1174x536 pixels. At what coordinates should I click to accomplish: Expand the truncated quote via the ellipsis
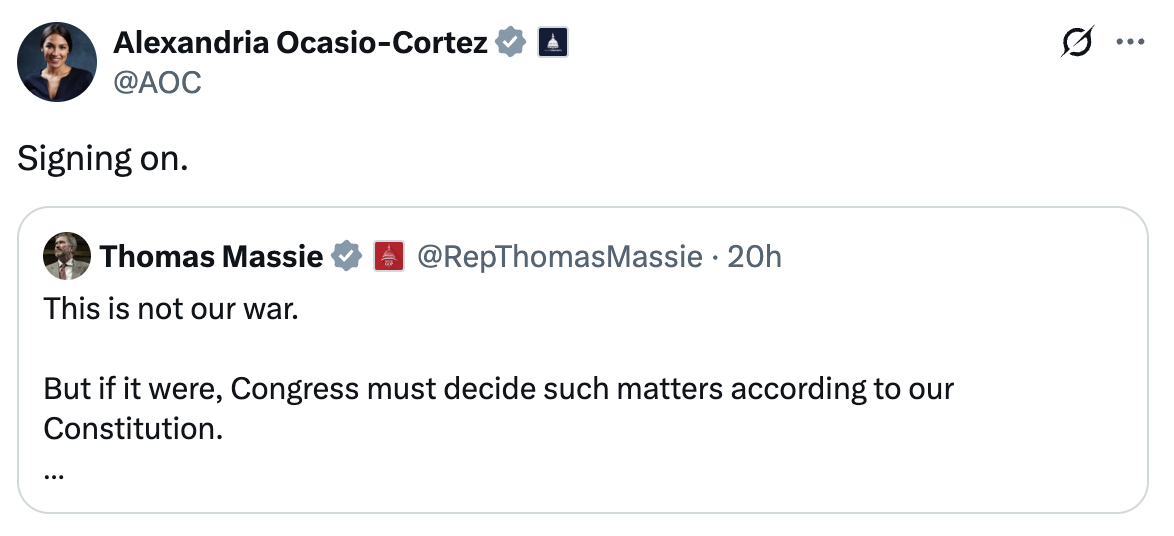54,476
